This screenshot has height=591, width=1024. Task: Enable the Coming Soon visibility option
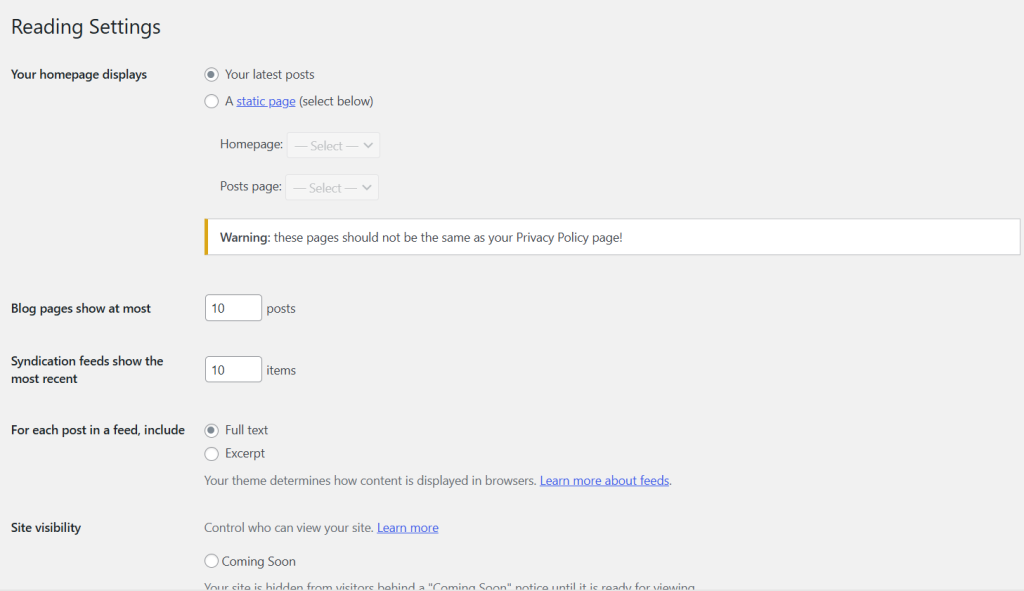pos(211,561)
